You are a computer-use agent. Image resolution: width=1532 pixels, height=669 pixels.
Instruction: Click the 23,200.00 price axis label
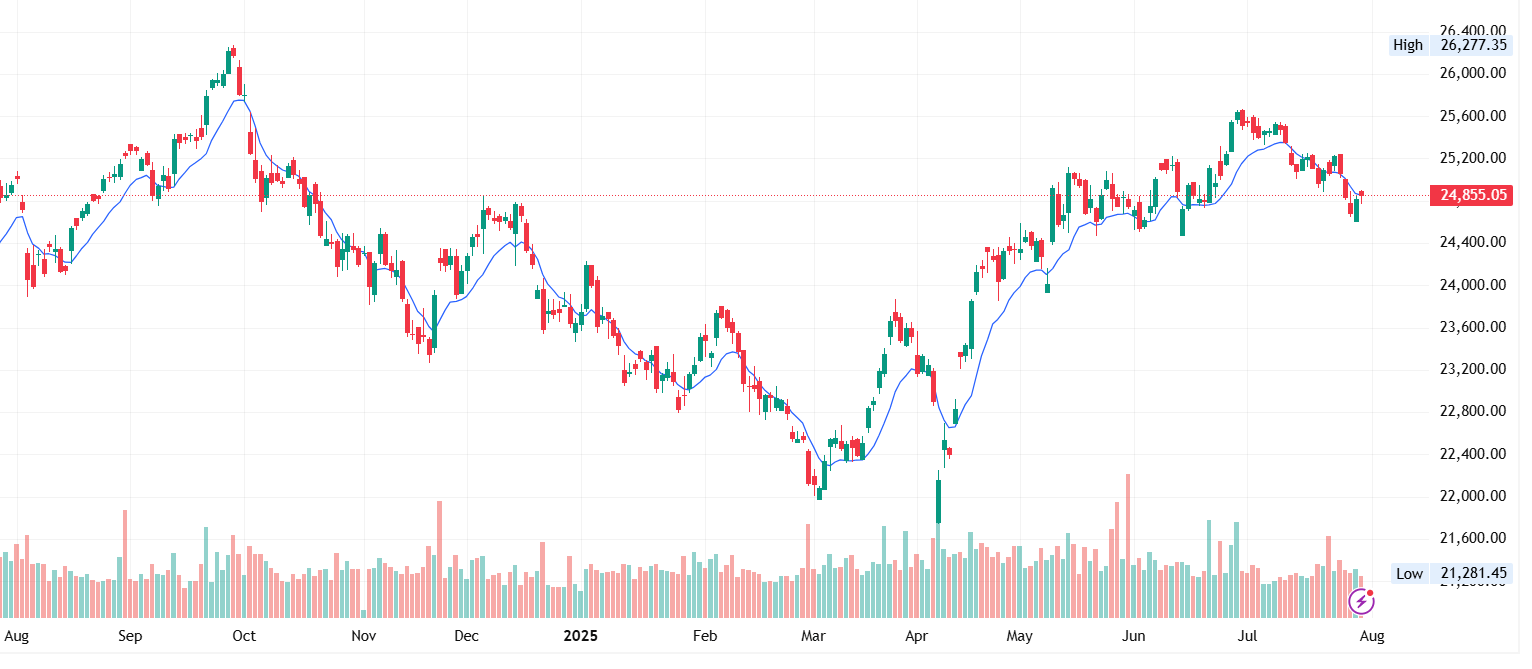click(x=1473, y=369)
